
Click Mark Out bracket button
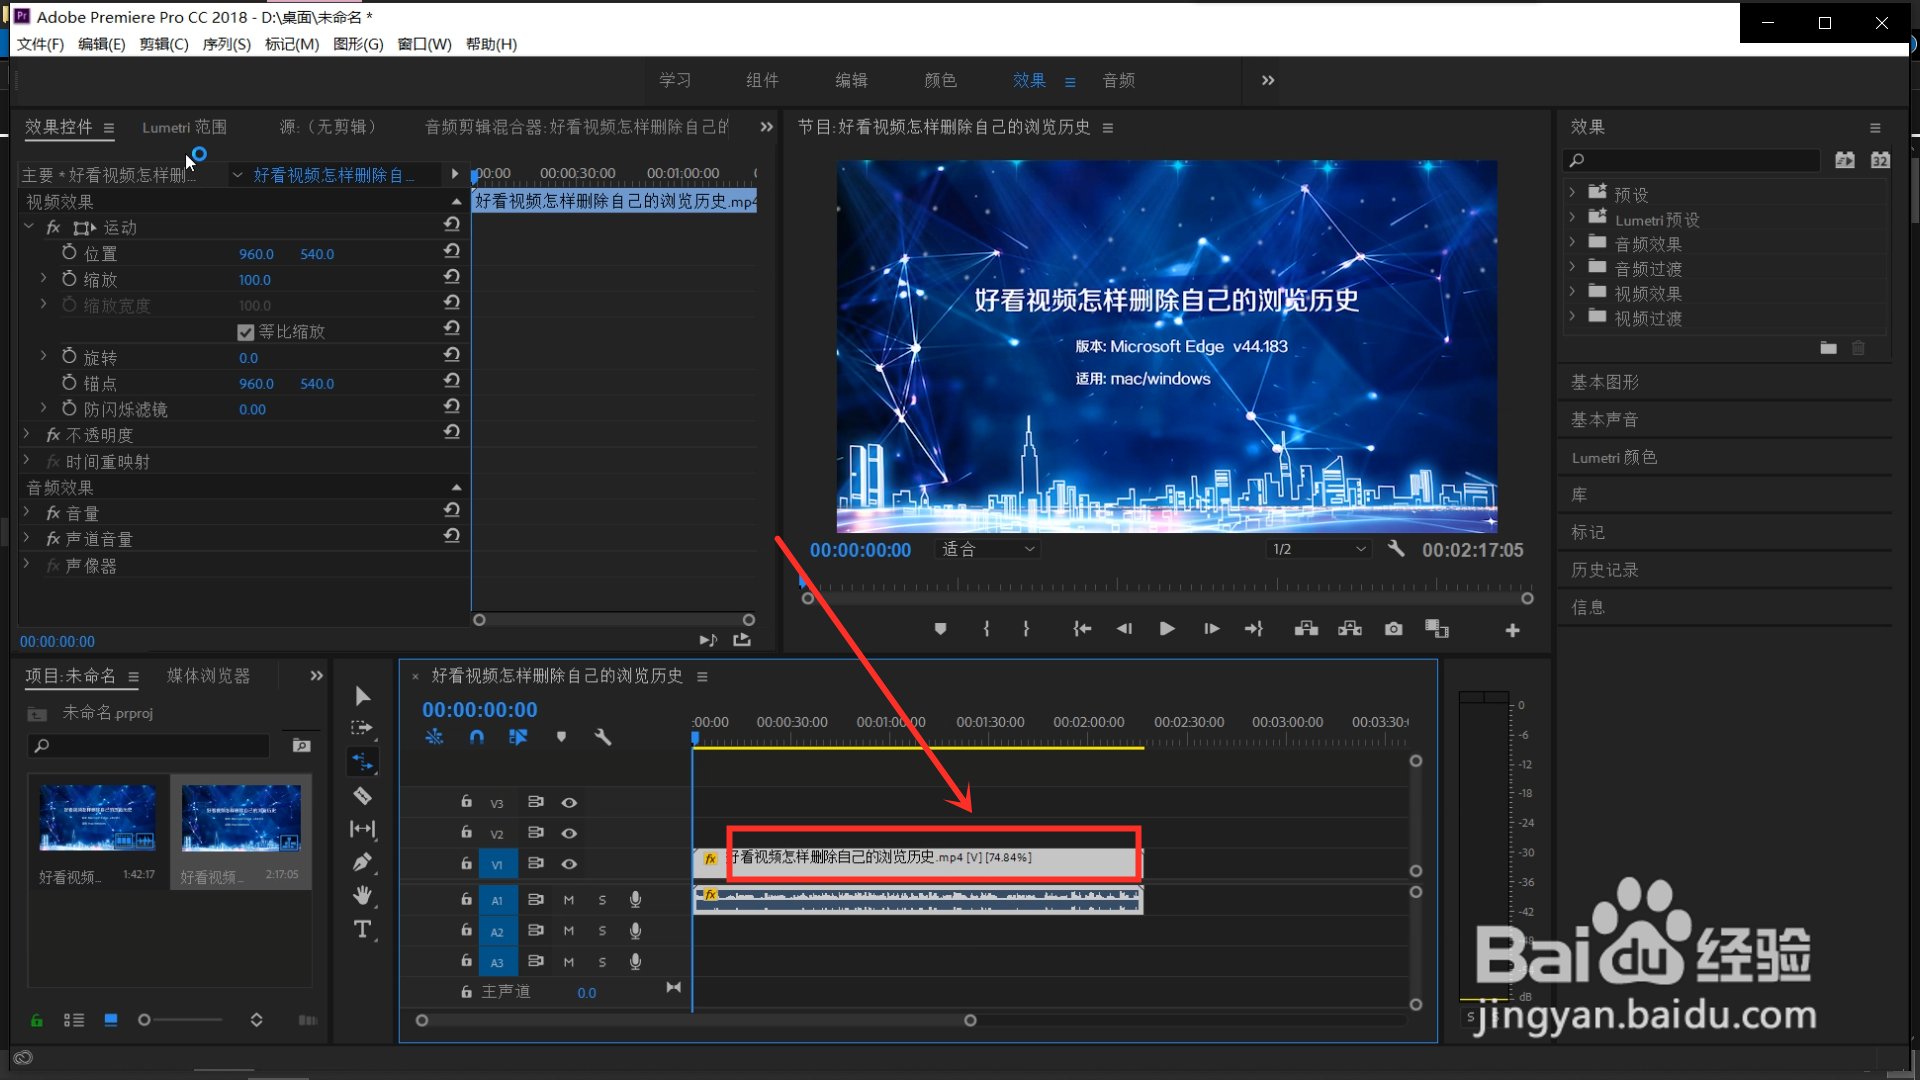click(x=1026, y=629)
